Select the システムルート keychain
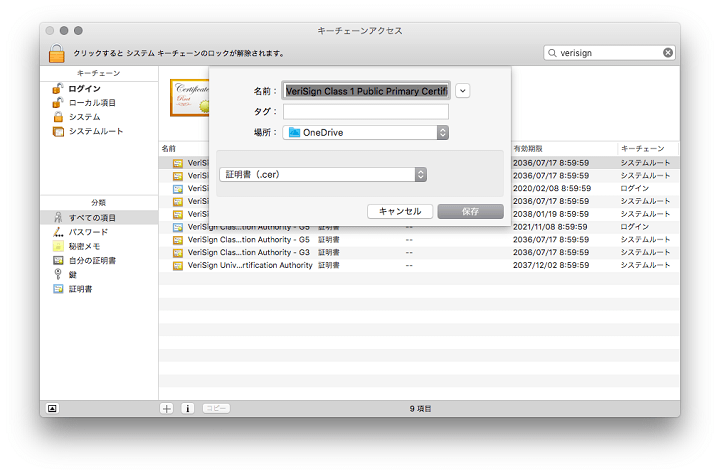Screen dimensions: 720x474 (x=96, y=131)
